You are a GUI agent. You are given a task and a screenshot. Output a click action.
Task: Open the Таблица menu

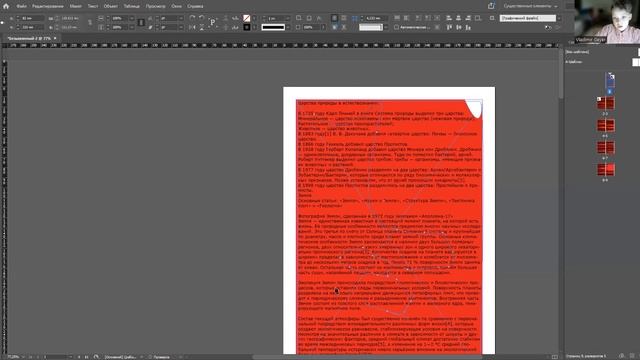[x=131, y=7]
